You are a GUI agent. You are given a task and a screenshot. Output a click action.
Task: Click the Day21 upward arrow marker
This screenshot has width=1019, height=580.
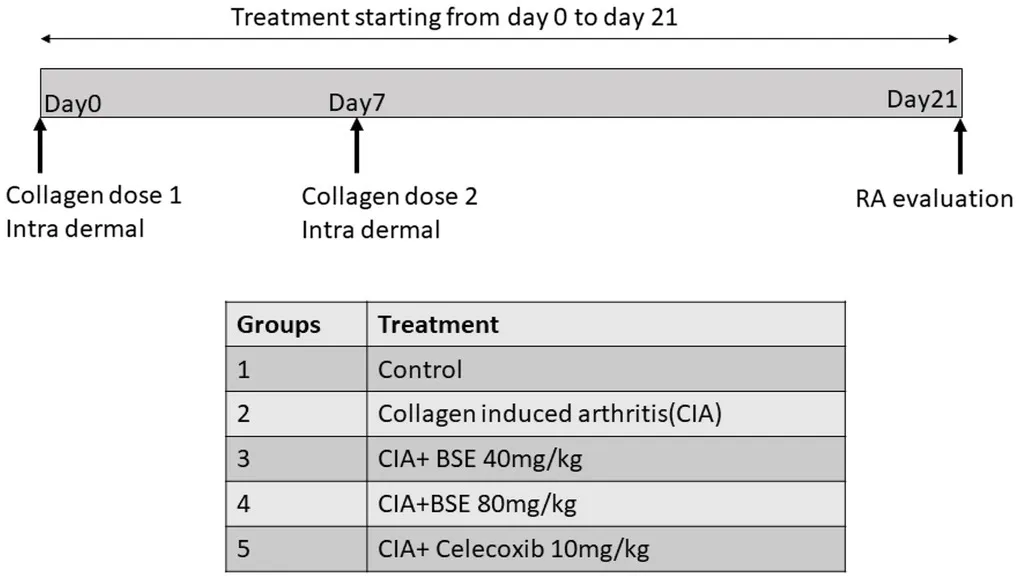click(961, 146)
